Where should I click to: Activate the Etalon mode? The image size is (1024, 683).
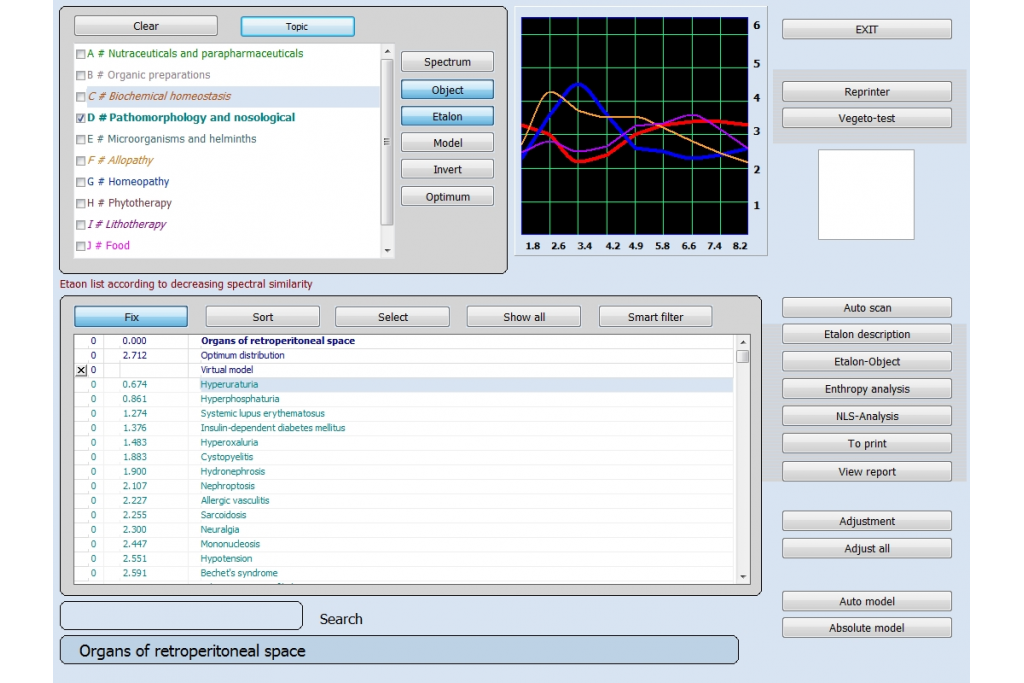coord(447,115)
